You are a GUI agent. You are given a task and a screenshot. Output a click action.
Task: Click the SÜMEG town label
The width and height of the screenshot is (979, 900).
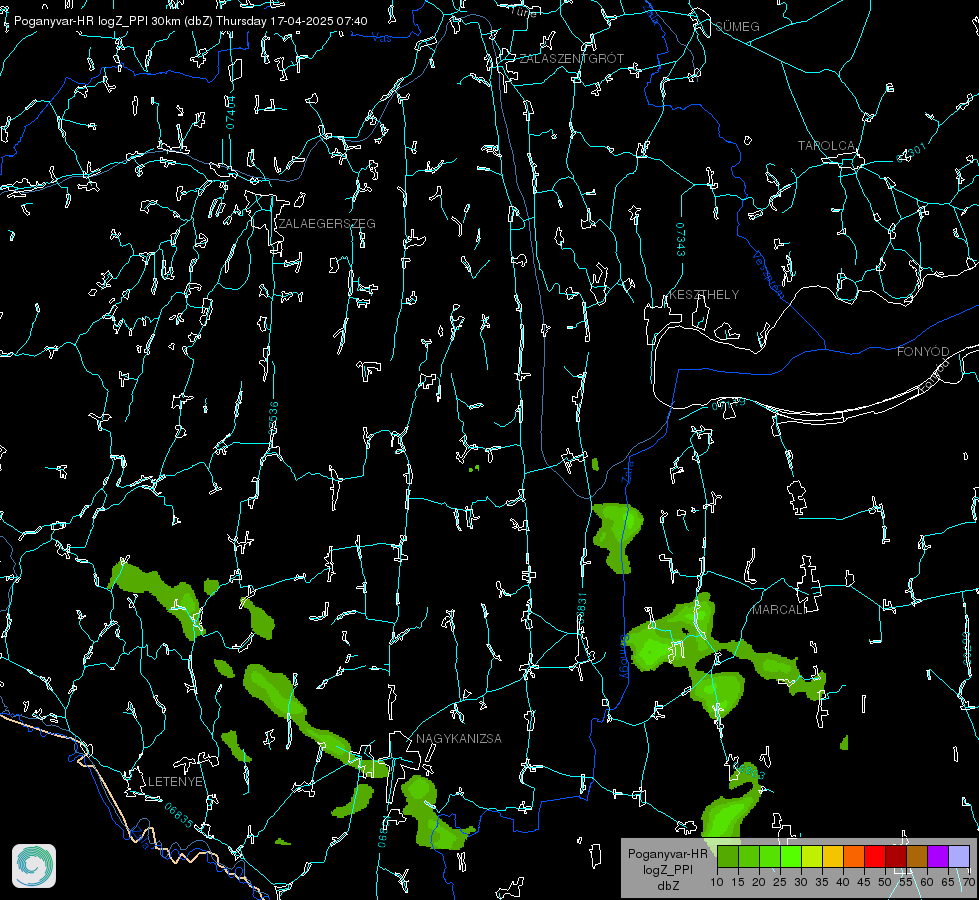pos(737,27)
